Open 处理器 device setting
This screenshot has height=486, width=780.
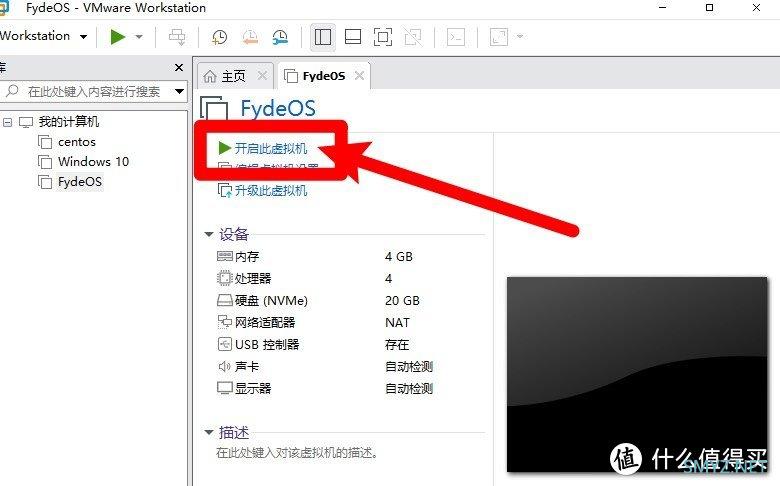(x=253, y=279)
